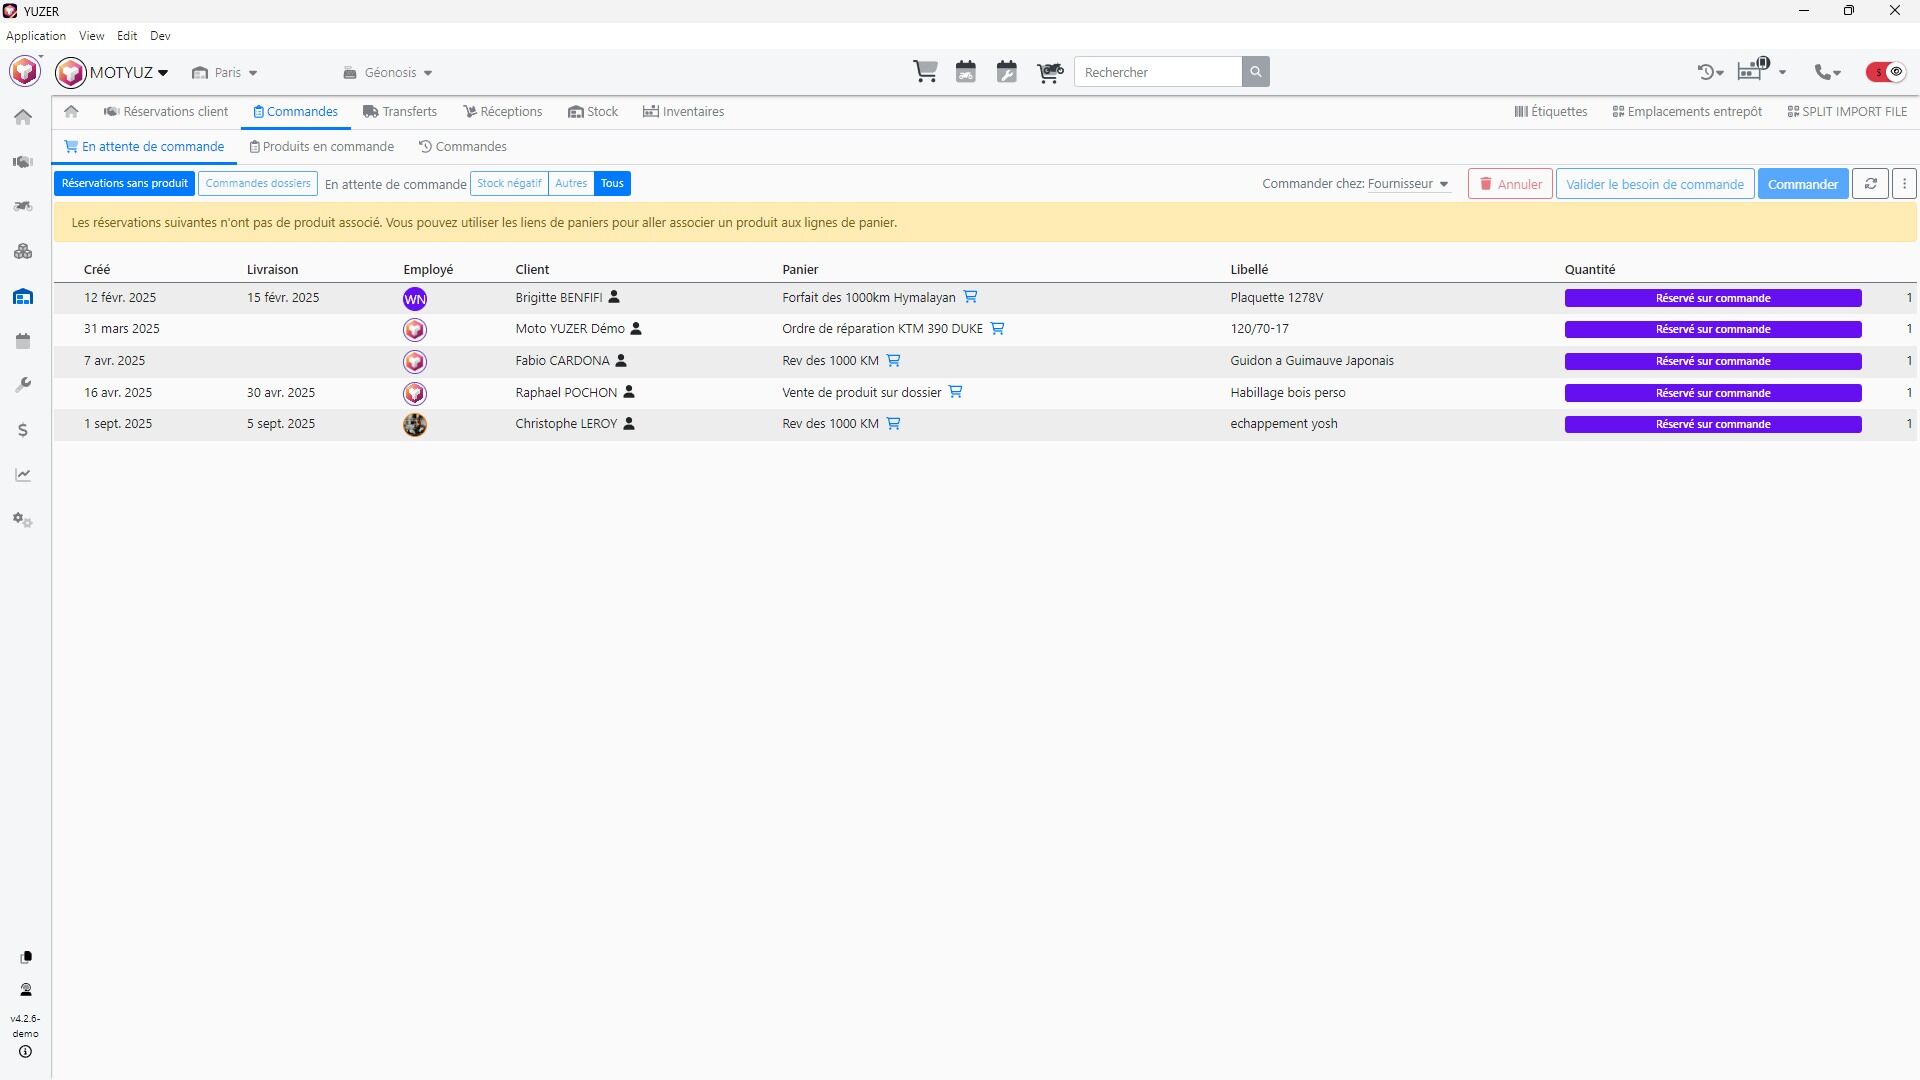Open the shopping cart icon in top toolbar

pyautogui.click(x=925, y=72)
